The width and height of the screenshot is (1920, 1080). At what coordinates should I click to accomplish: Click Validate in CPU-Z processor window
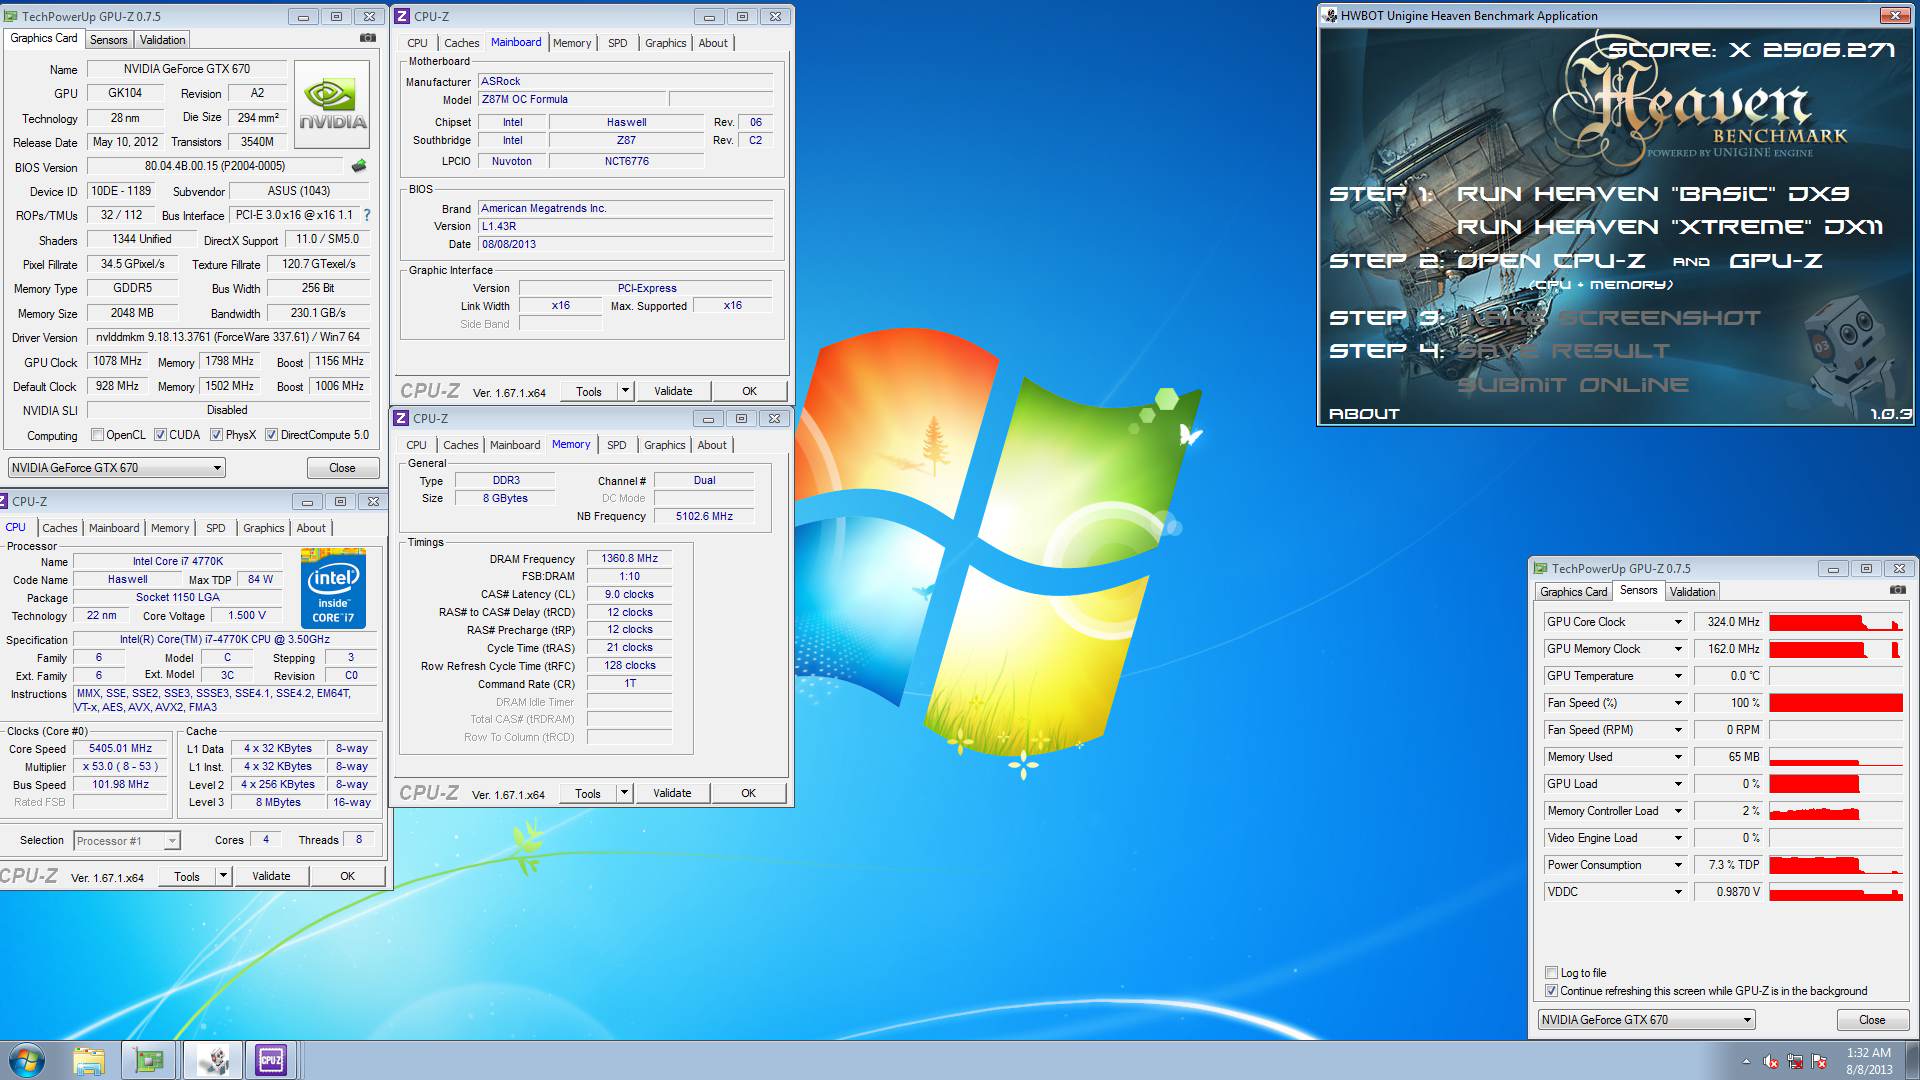point(271,877)
